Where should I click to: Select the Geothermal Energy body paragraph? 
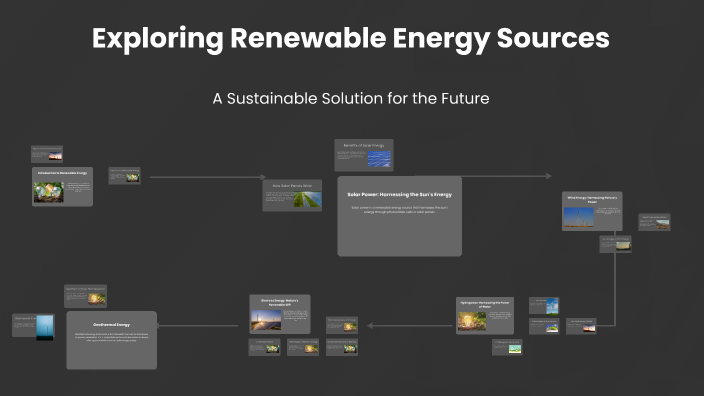[111, 337]
